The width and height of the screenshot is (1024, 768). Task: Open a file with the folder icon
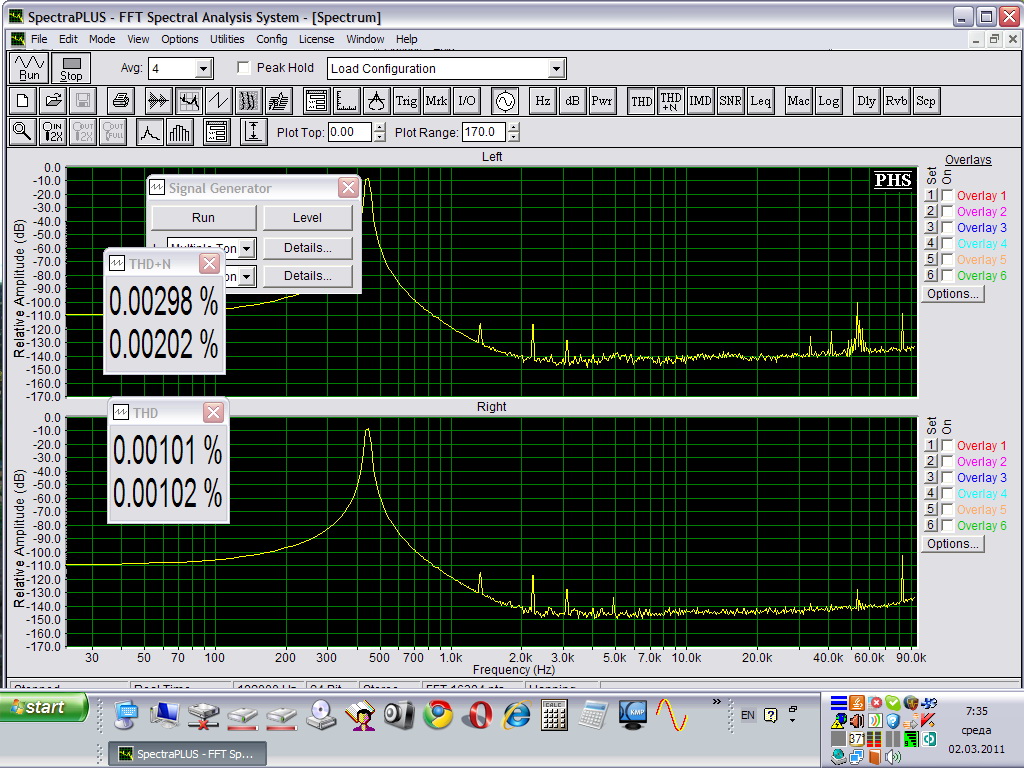(53, 101)
